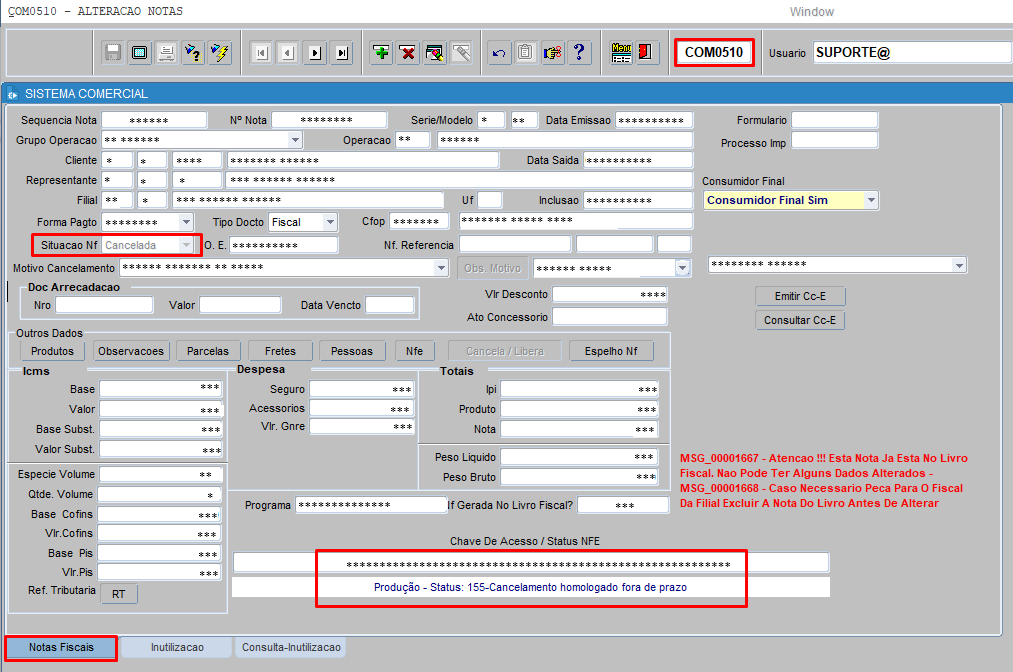Image resolution: width=1013 pixels, height=672 pixels.
Task: Click the Chave De Acesso field
Action: pyautogui.click(x=531, y=564)
